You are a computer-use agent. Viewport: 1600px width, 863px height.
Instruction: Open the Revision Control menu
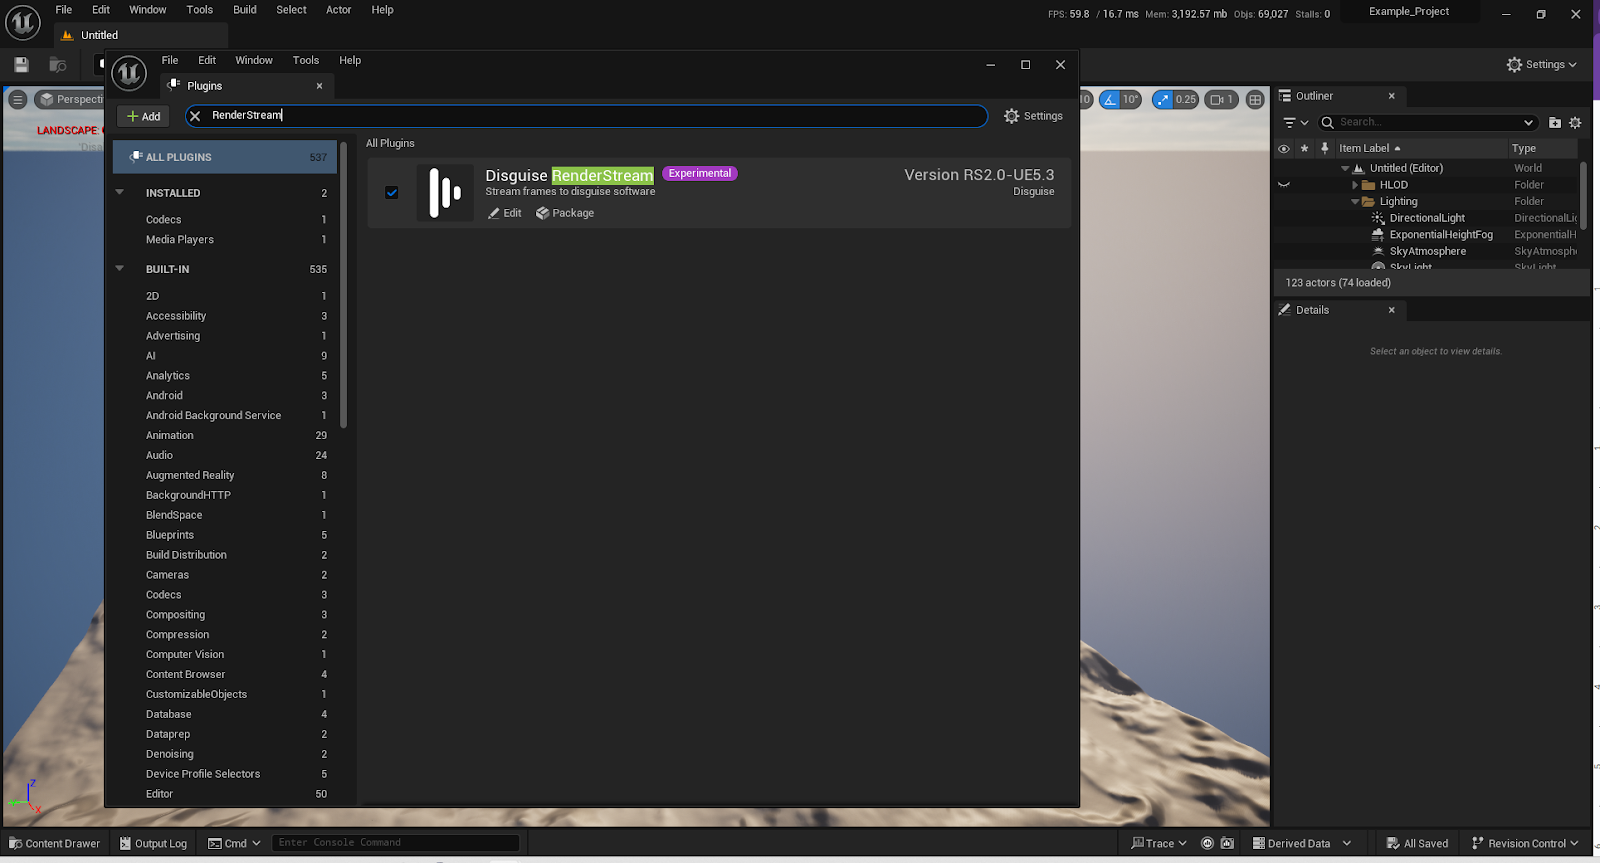pos(1525,844)
